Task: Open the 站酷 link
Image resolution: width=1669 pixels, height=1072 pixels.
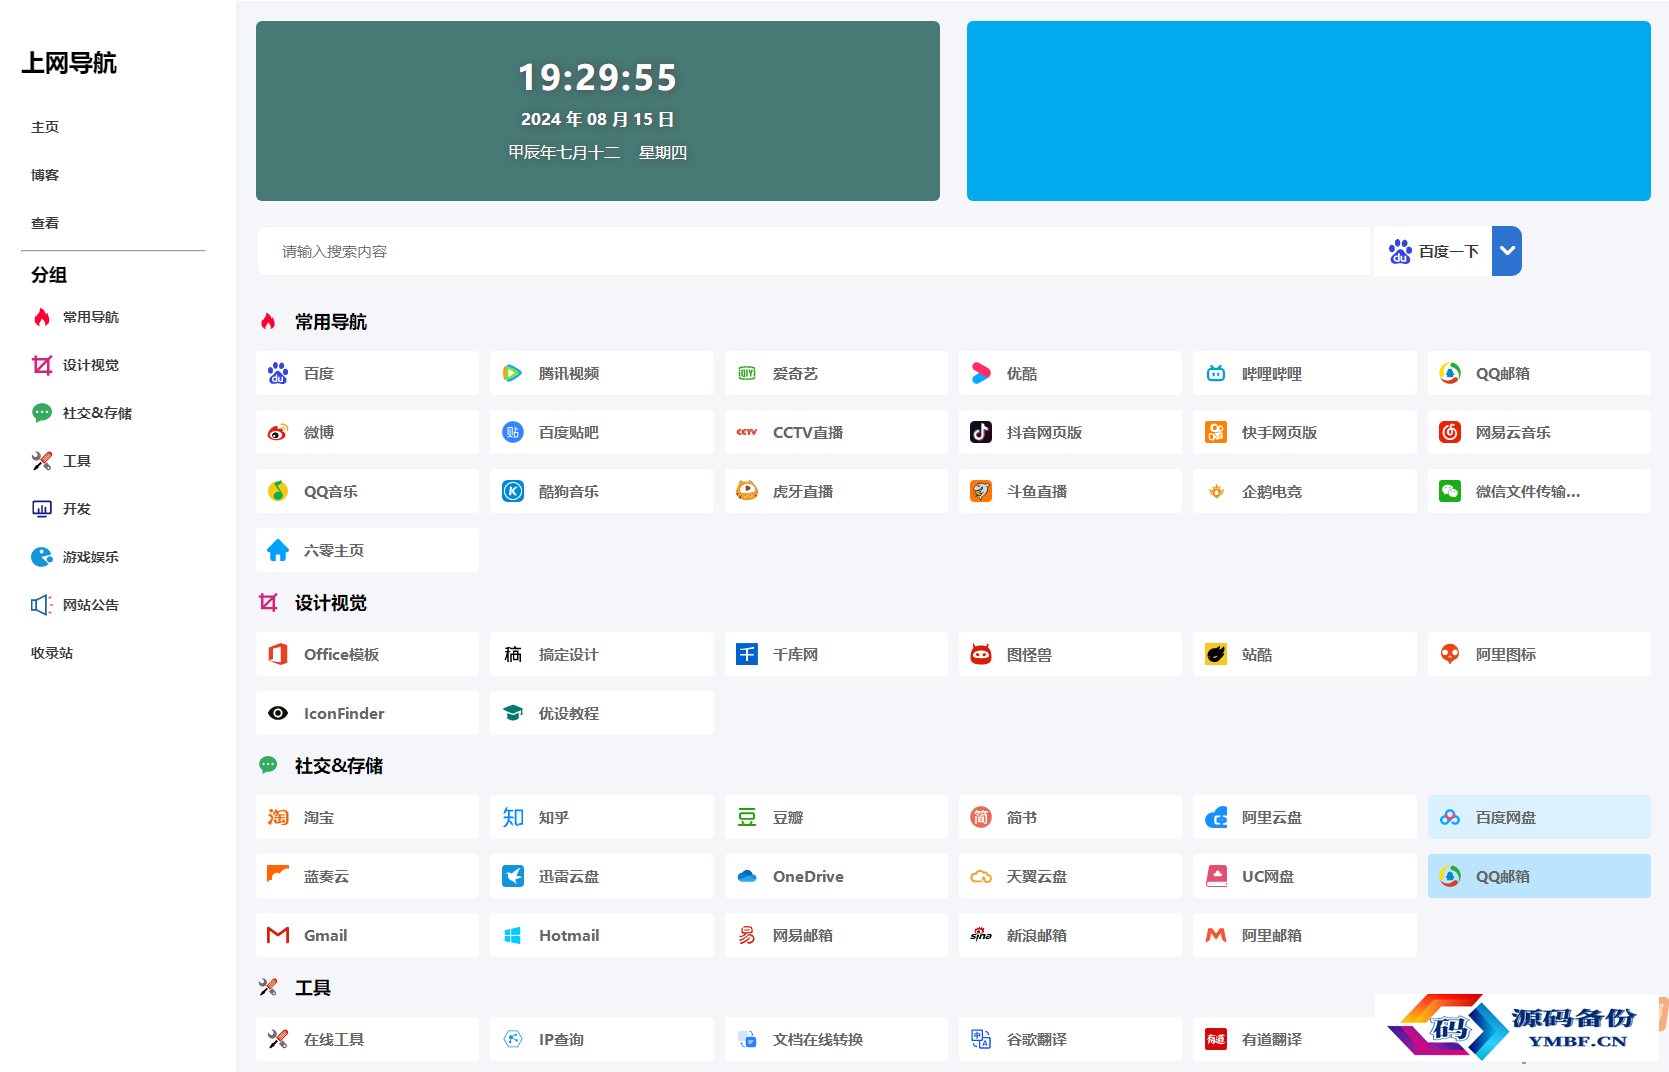Action: (1305, 654)
